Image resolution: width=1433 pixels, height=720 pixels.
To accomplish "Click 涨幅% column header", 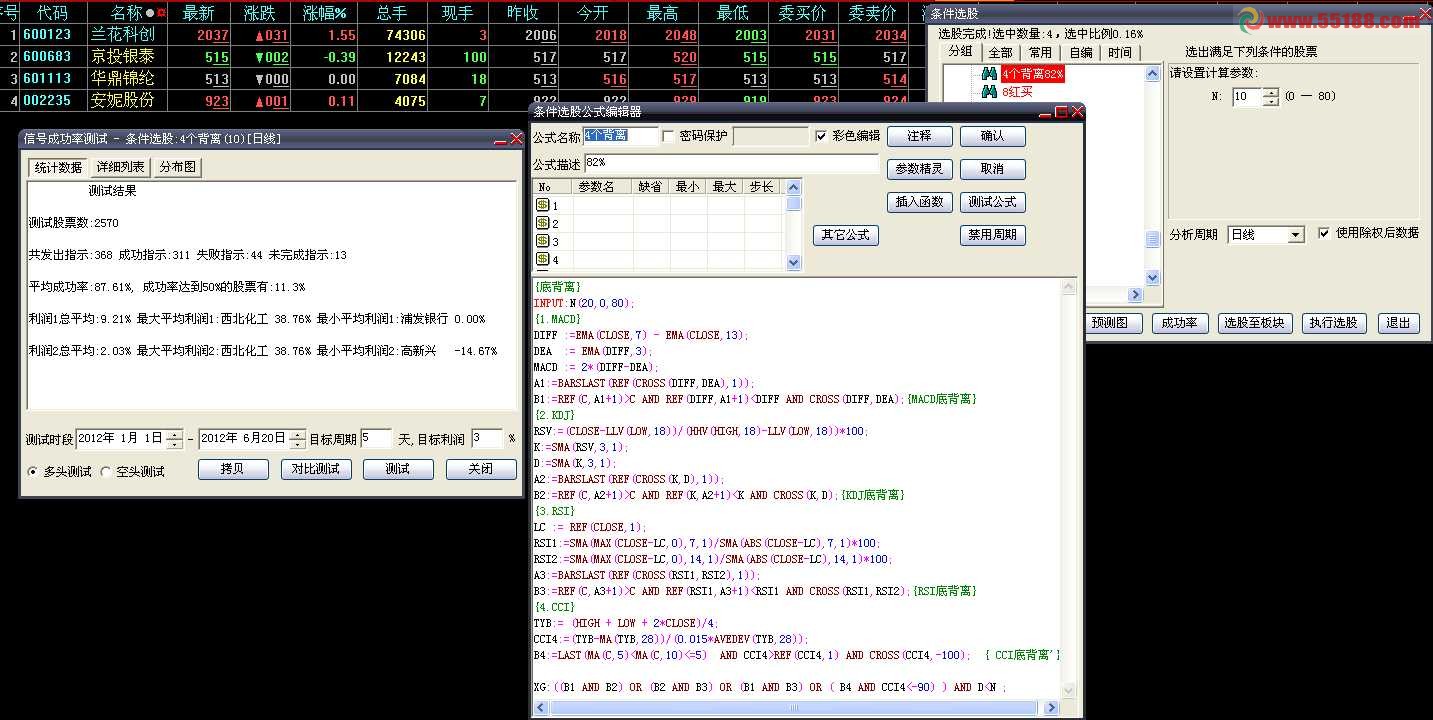I will click(x=326, y=13).
